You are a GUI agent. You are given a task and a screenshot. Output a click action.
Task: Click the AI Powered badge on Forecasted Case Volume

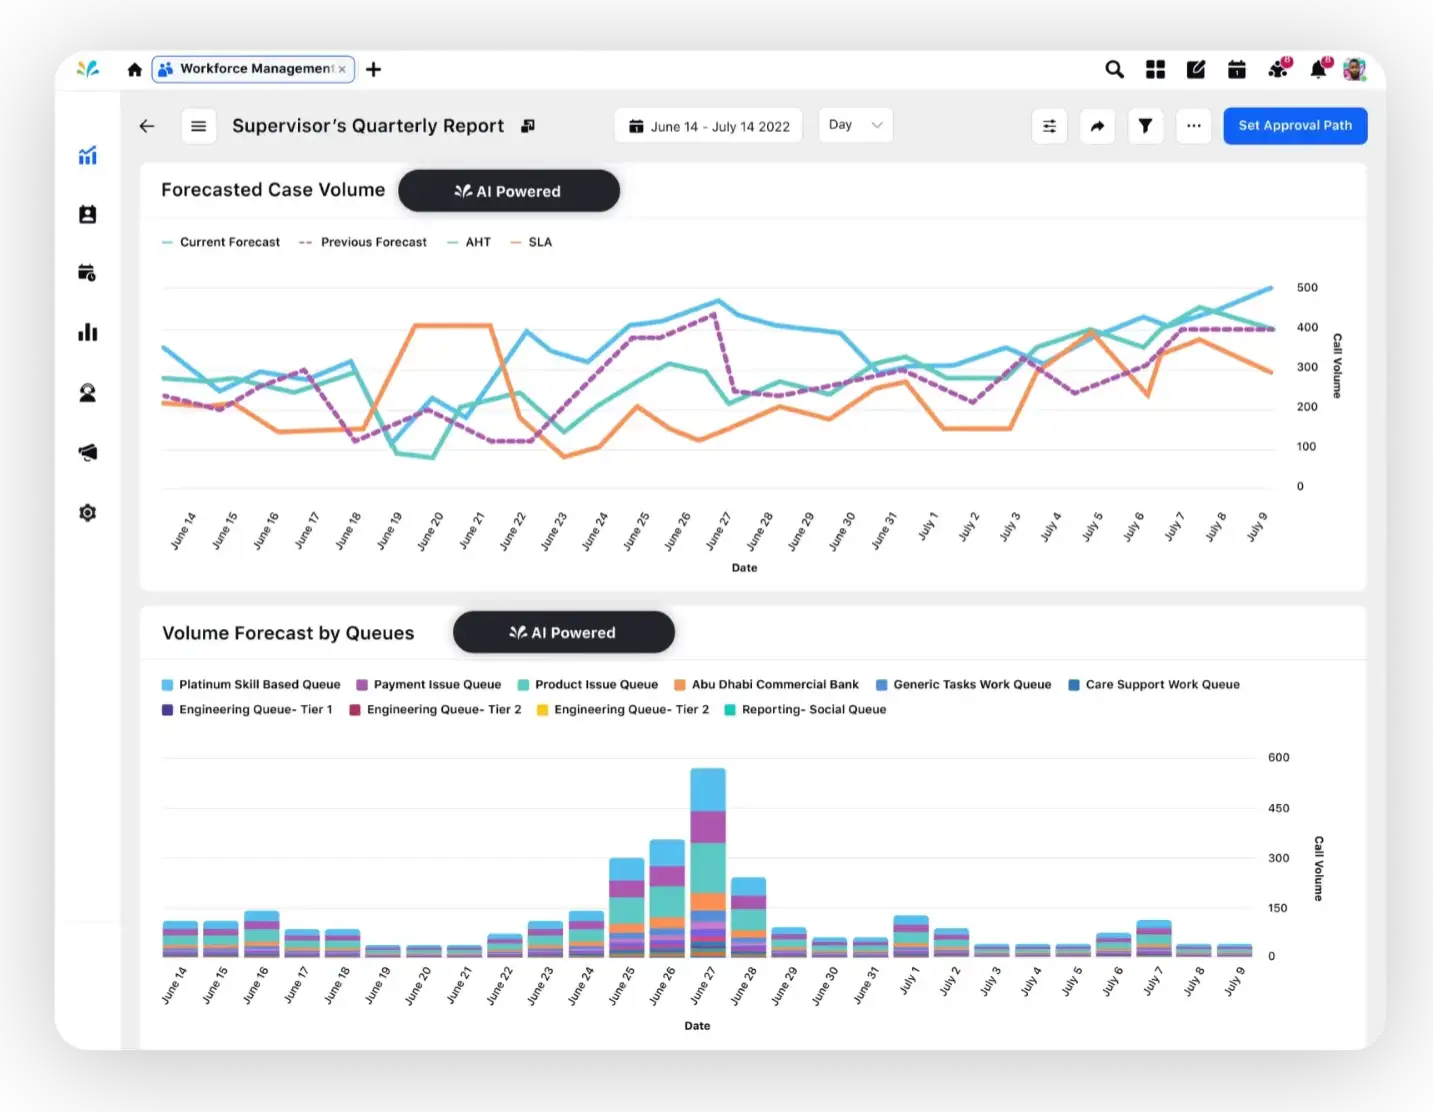(508, 190)
